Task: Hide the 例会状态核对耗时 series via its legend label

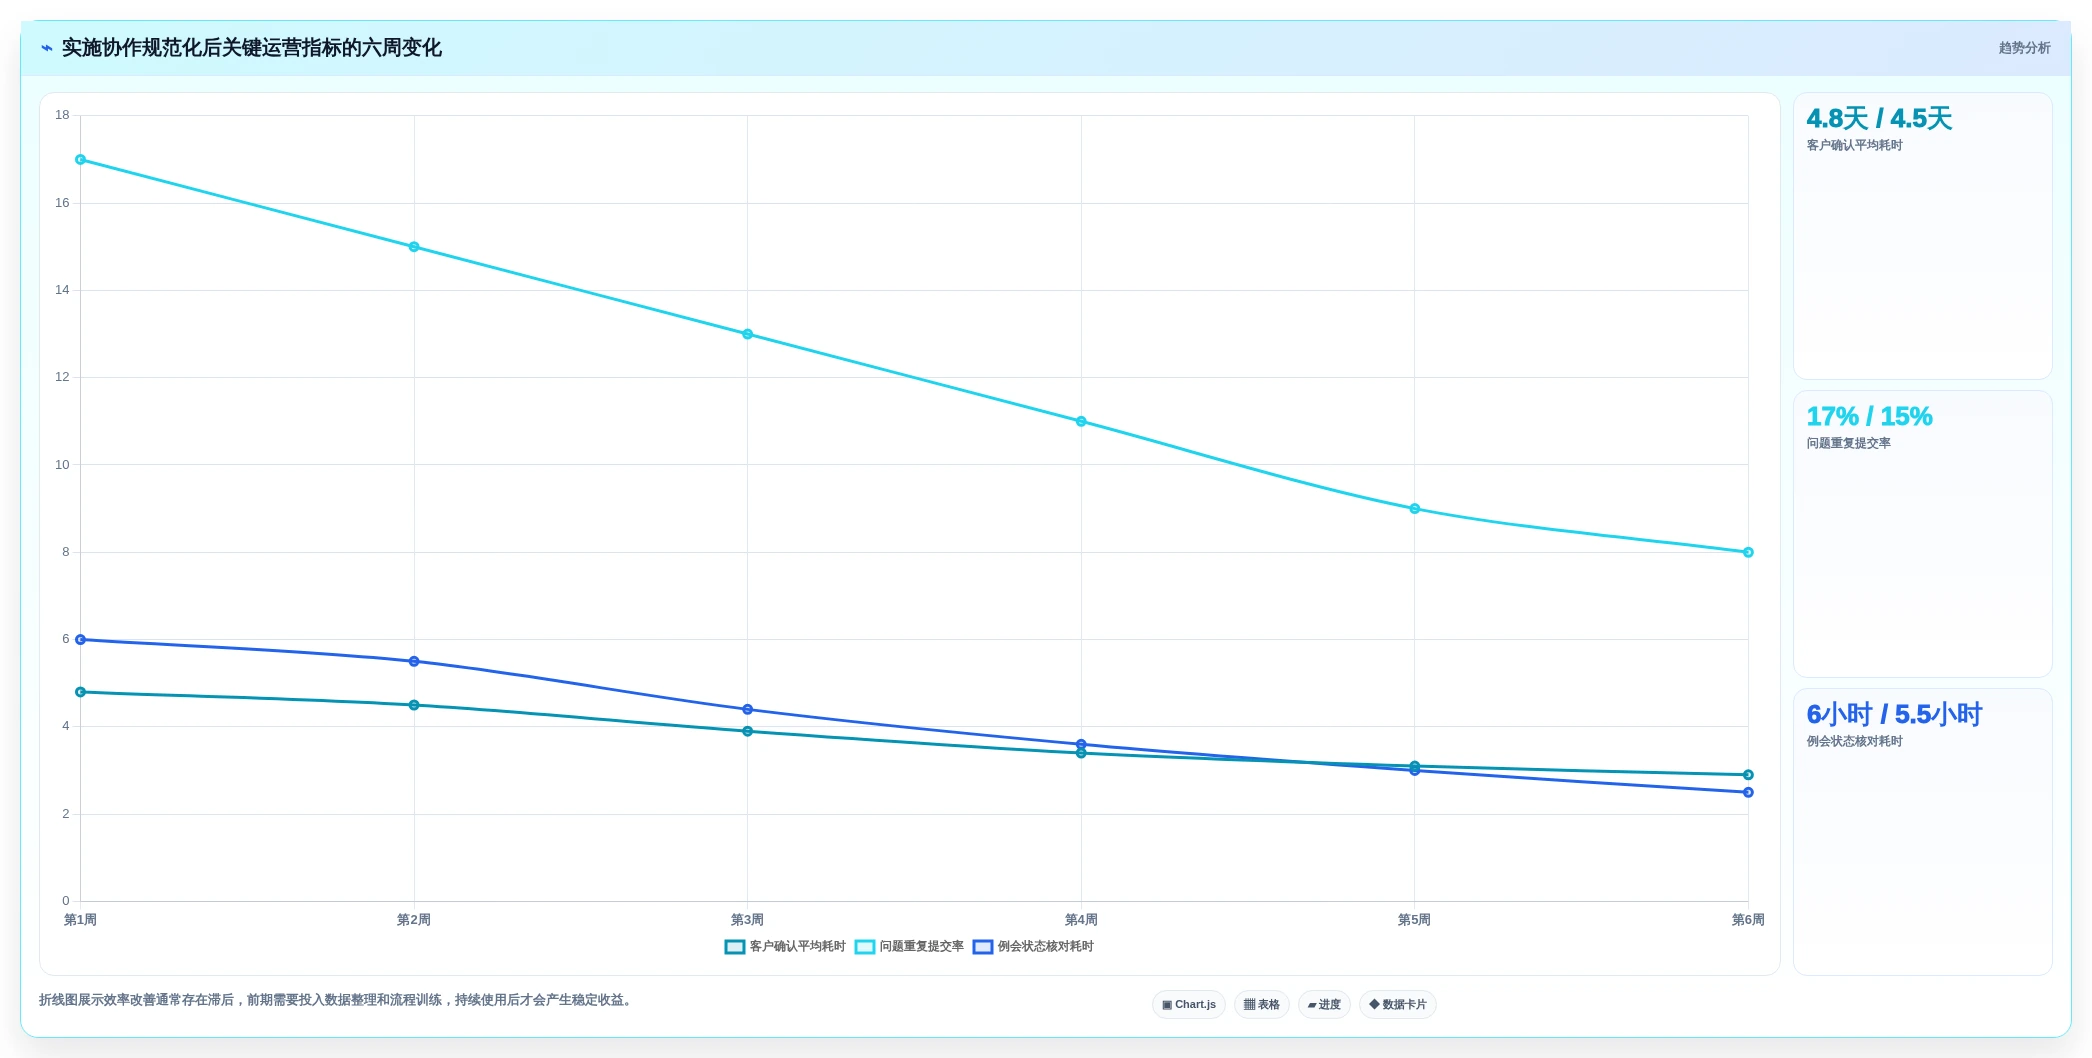Action: tap(1045, 947)
